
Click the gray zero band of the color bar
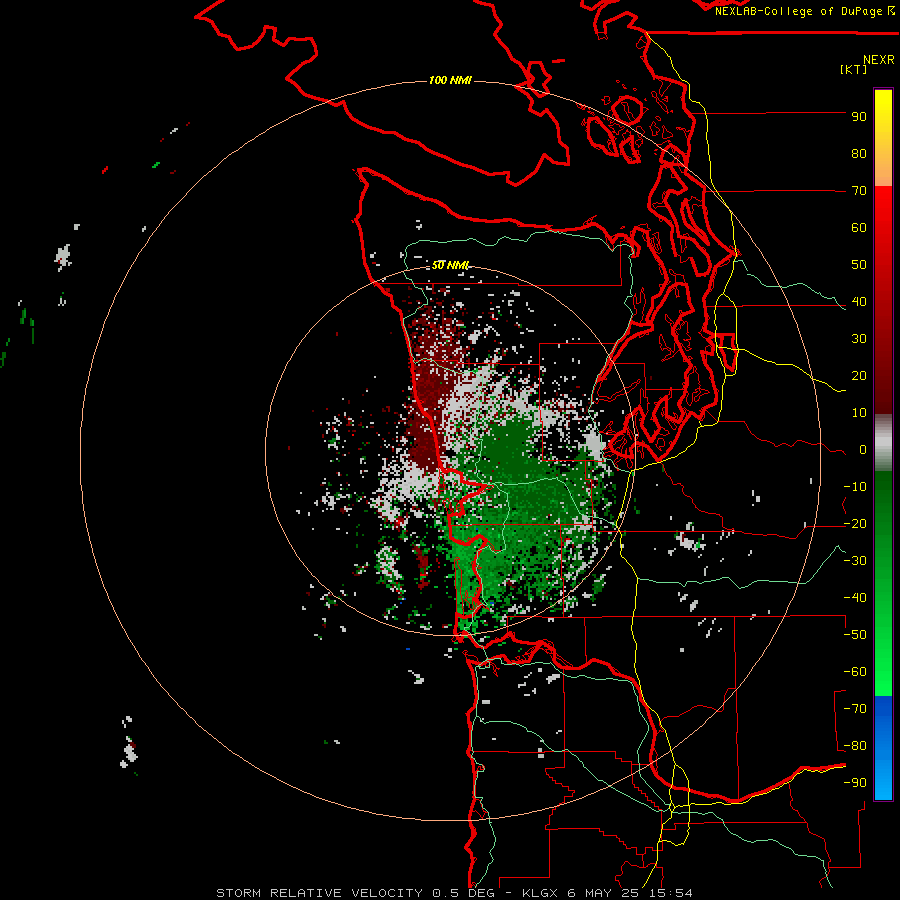[883, 443]
